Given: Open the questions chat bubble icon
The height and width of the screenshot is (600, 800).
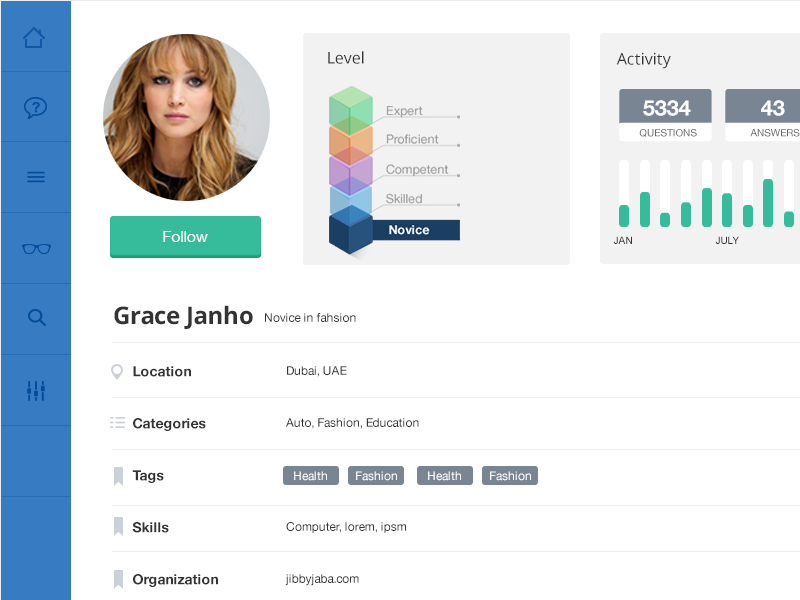Looking at the screenshot, I should pyautogui.click(x=35, y=106).
